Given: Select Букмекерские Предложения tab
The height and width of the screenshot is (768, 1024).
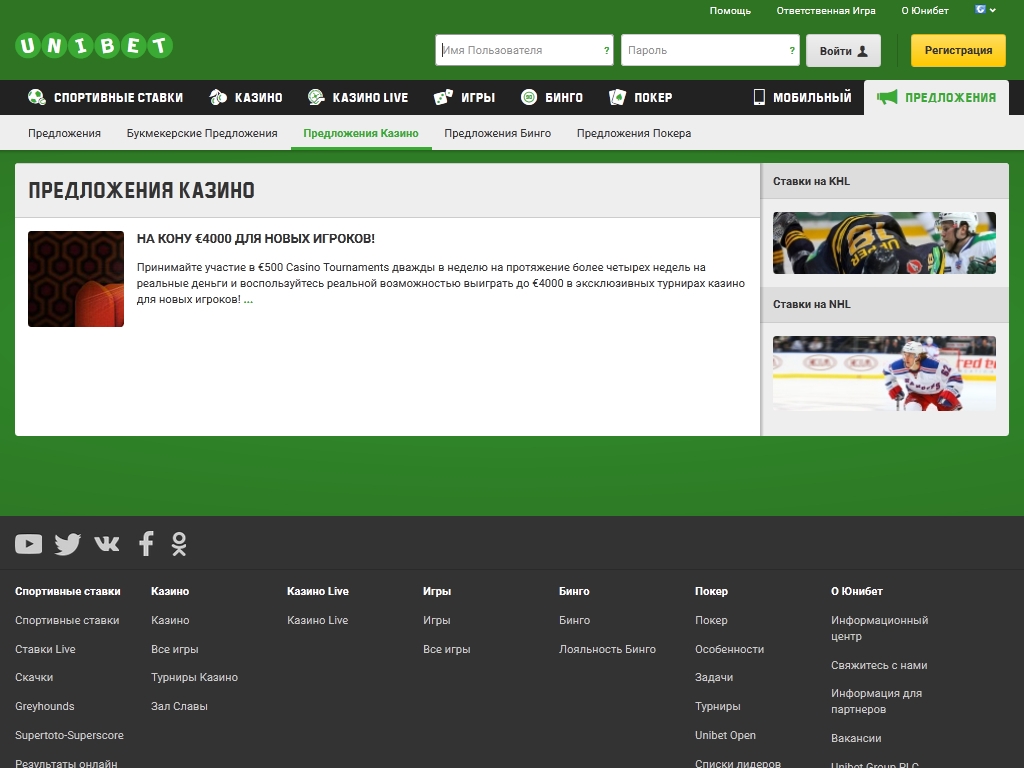Looking at the screenshot, I should [202, 133].
